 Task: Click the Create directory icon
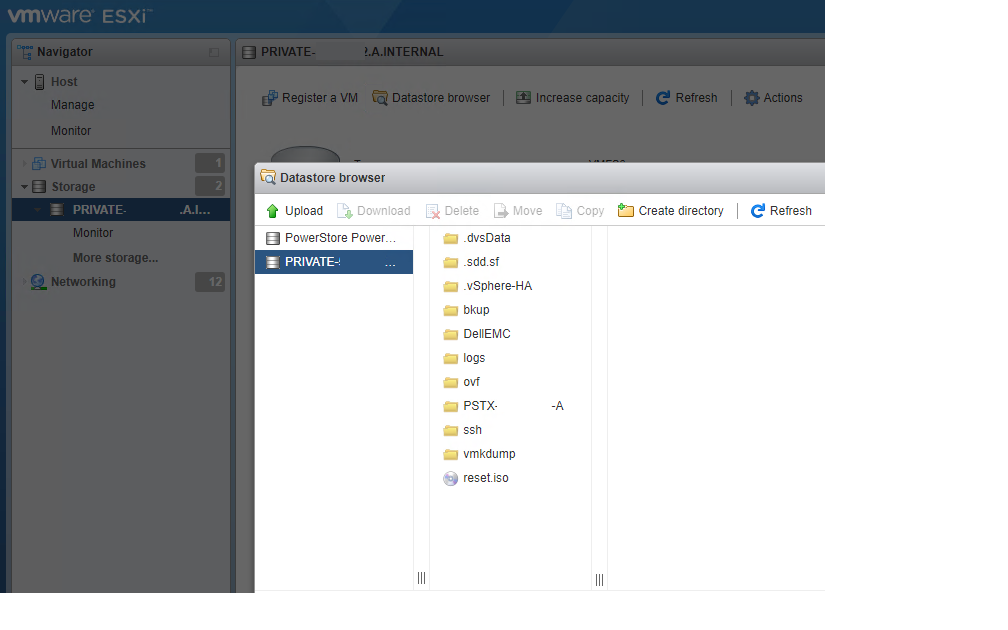pos(626,210)
